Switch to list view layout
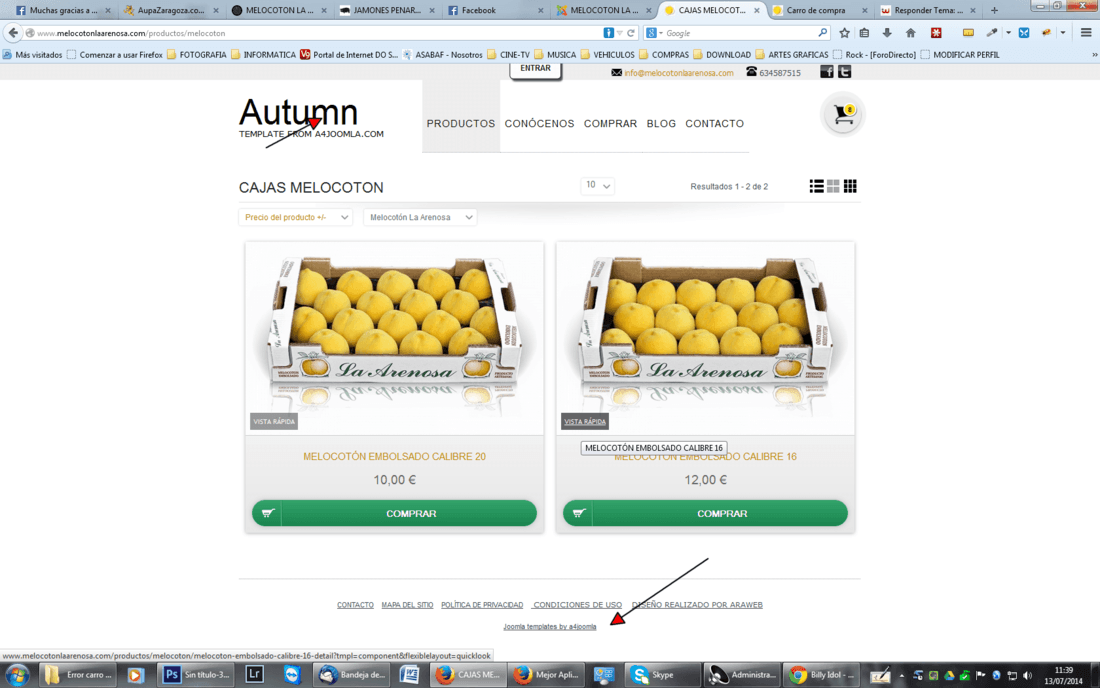This screenshot has width=1100, height=688. (x=816, y=186)
